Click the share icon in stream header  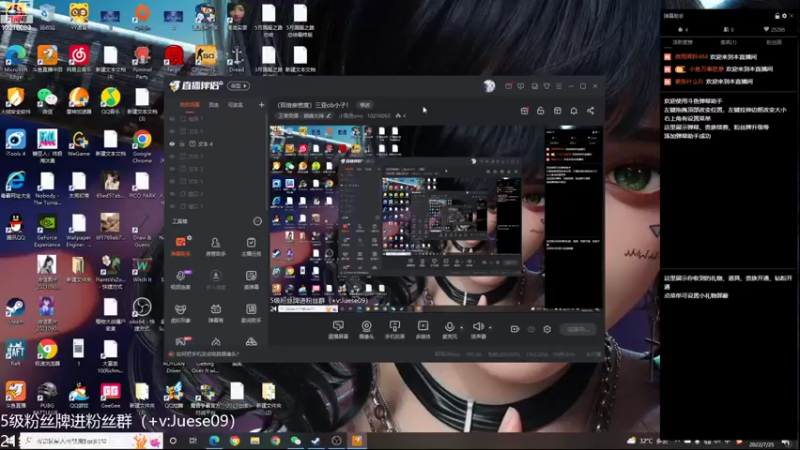point(590,111)
